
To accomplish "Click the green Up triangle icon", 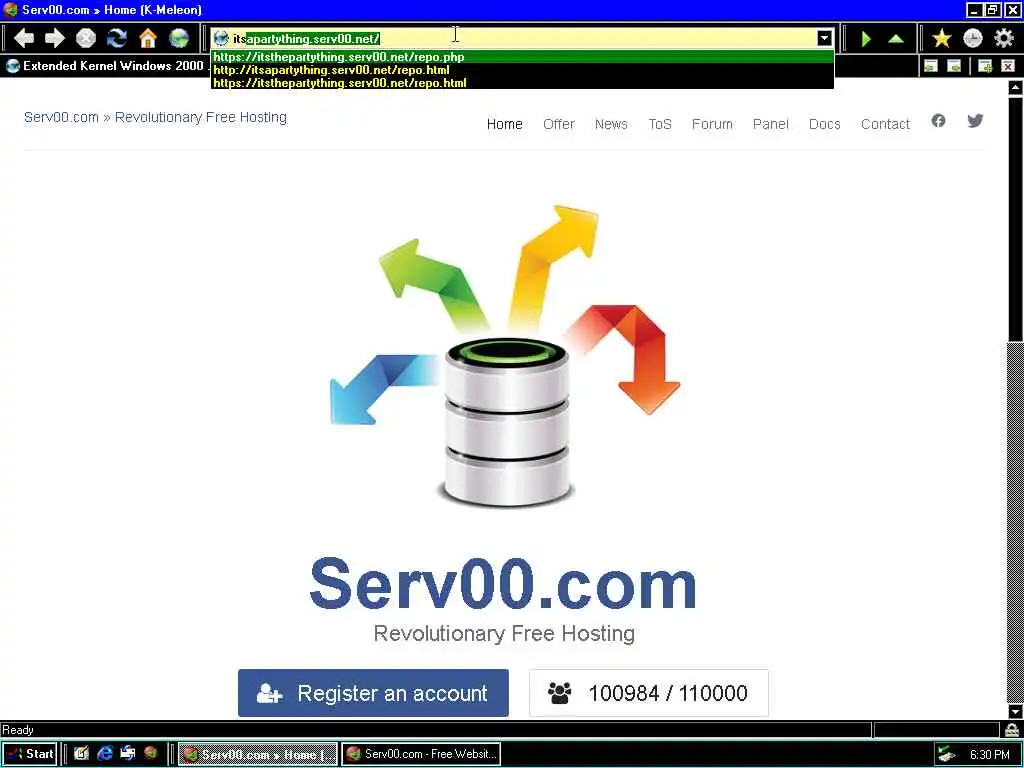I will [896, 39].
